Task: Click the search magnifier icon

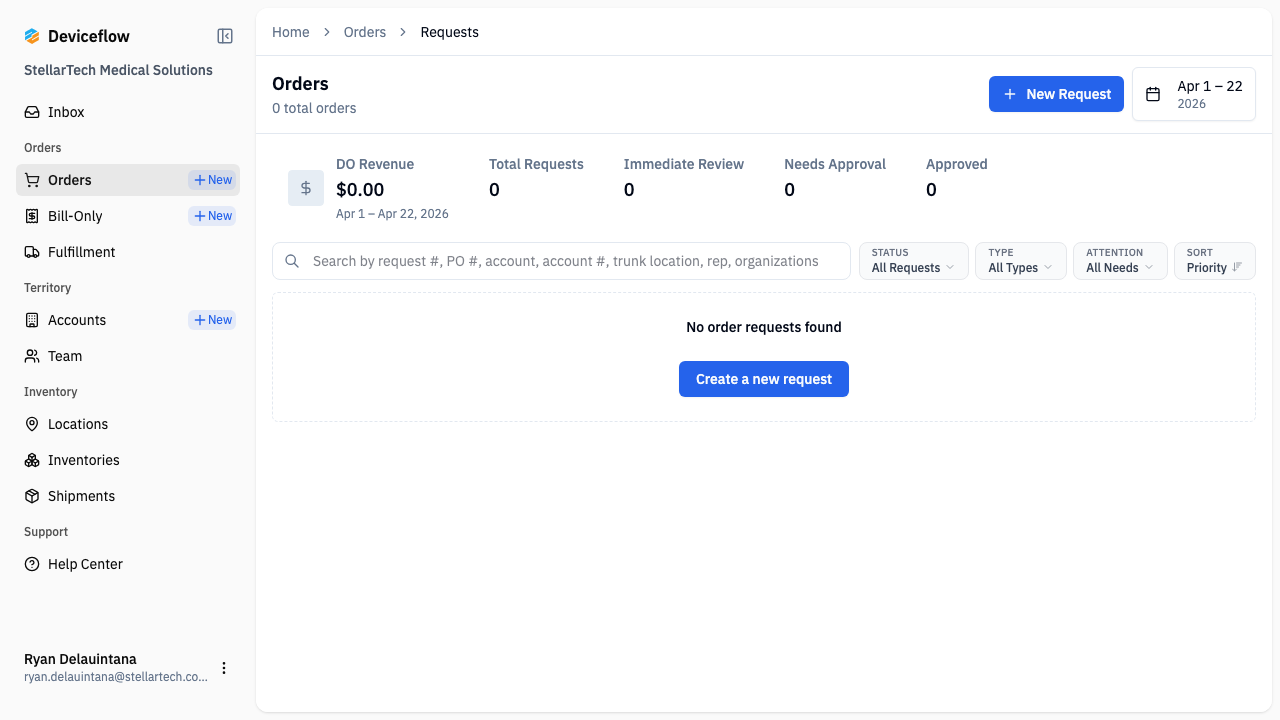Action: tap(292, 261)
